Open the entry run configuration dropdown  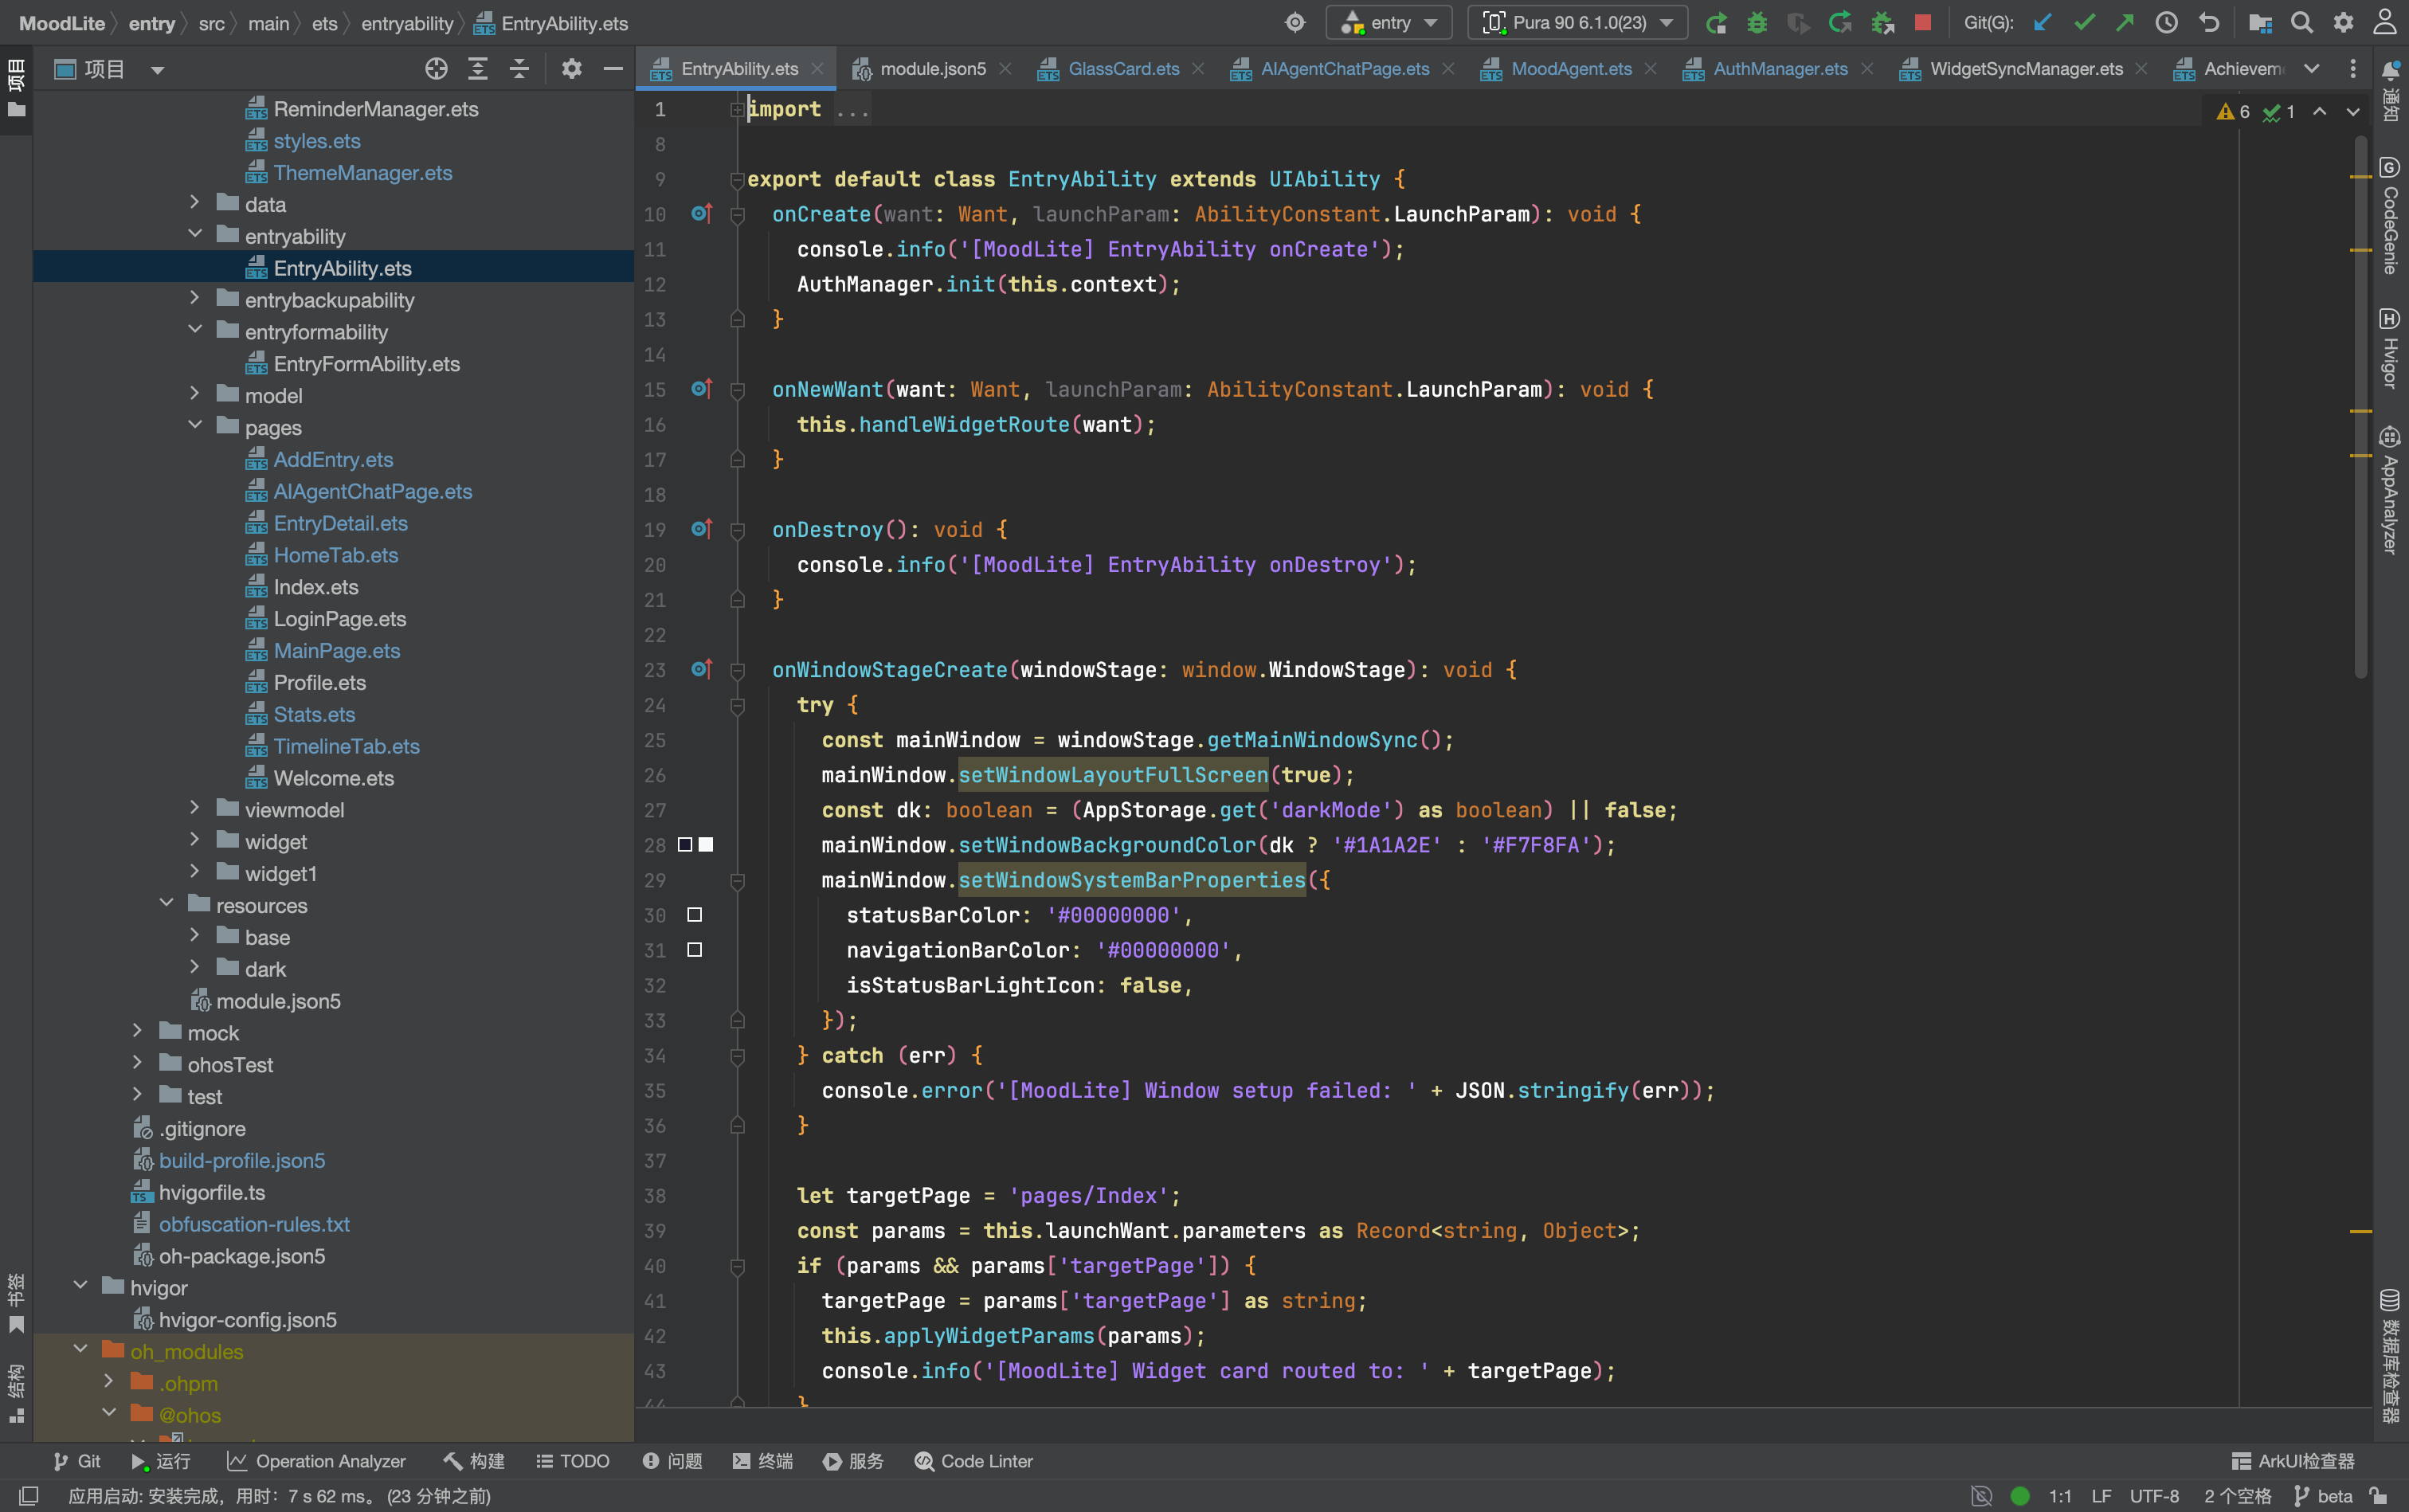[x=1389, y=23]
